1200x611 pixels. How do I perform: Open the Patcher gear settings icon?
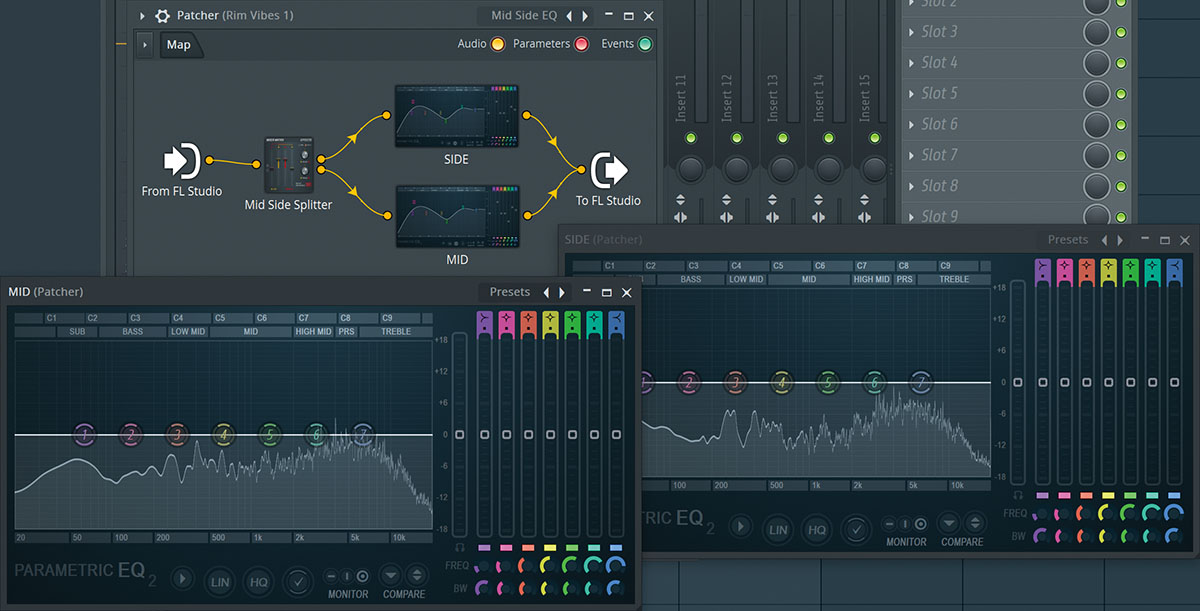tap(162, 16)
